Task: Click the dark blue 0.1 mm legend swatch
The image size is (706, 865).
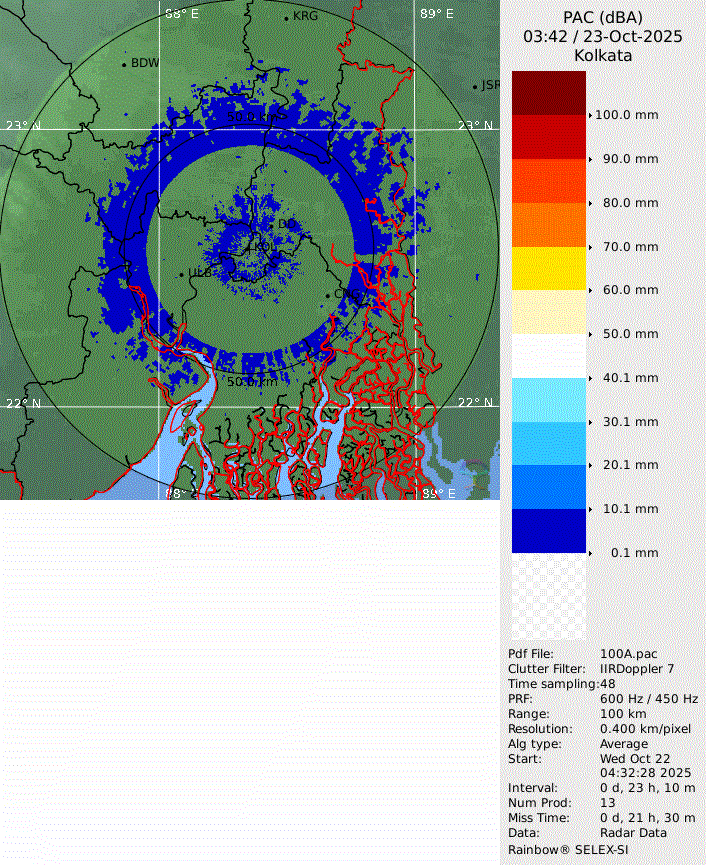Action: 548,531
